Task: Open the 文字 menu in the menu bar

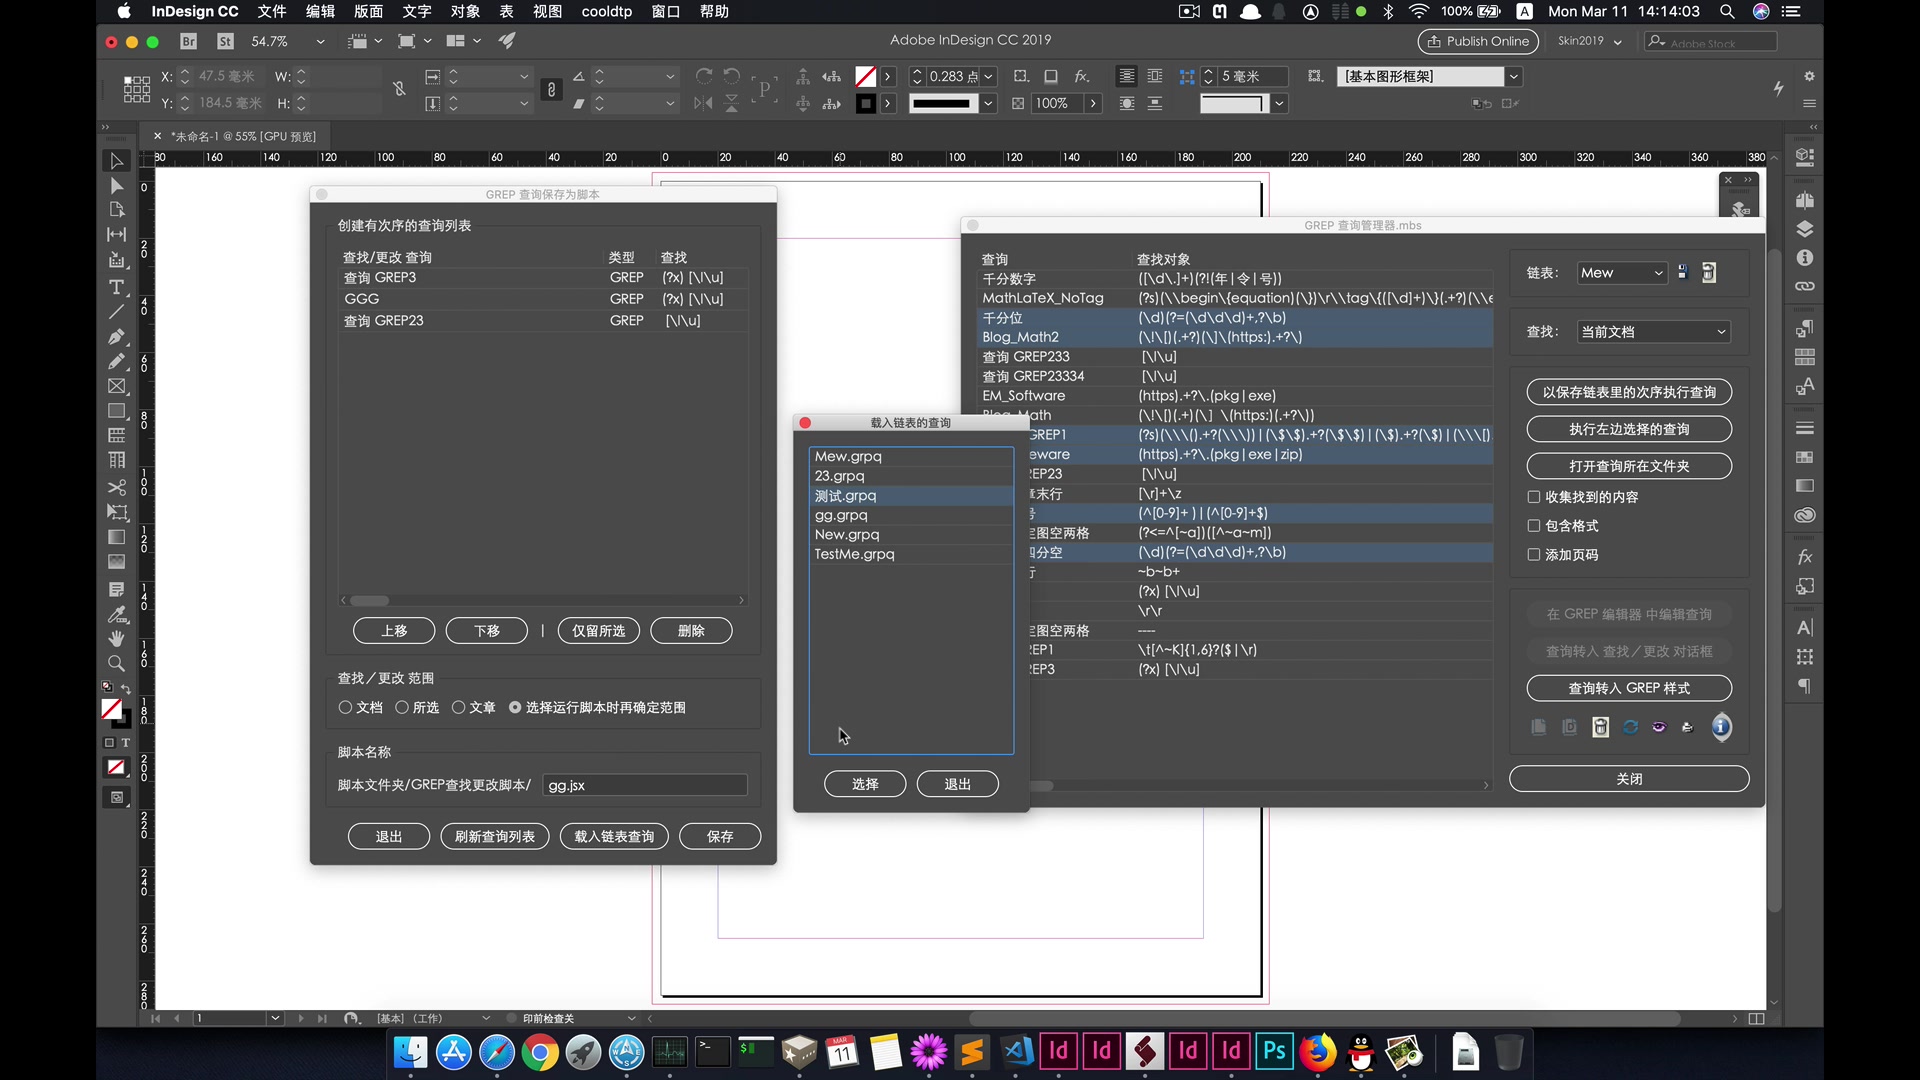Action: coord(417,12)
